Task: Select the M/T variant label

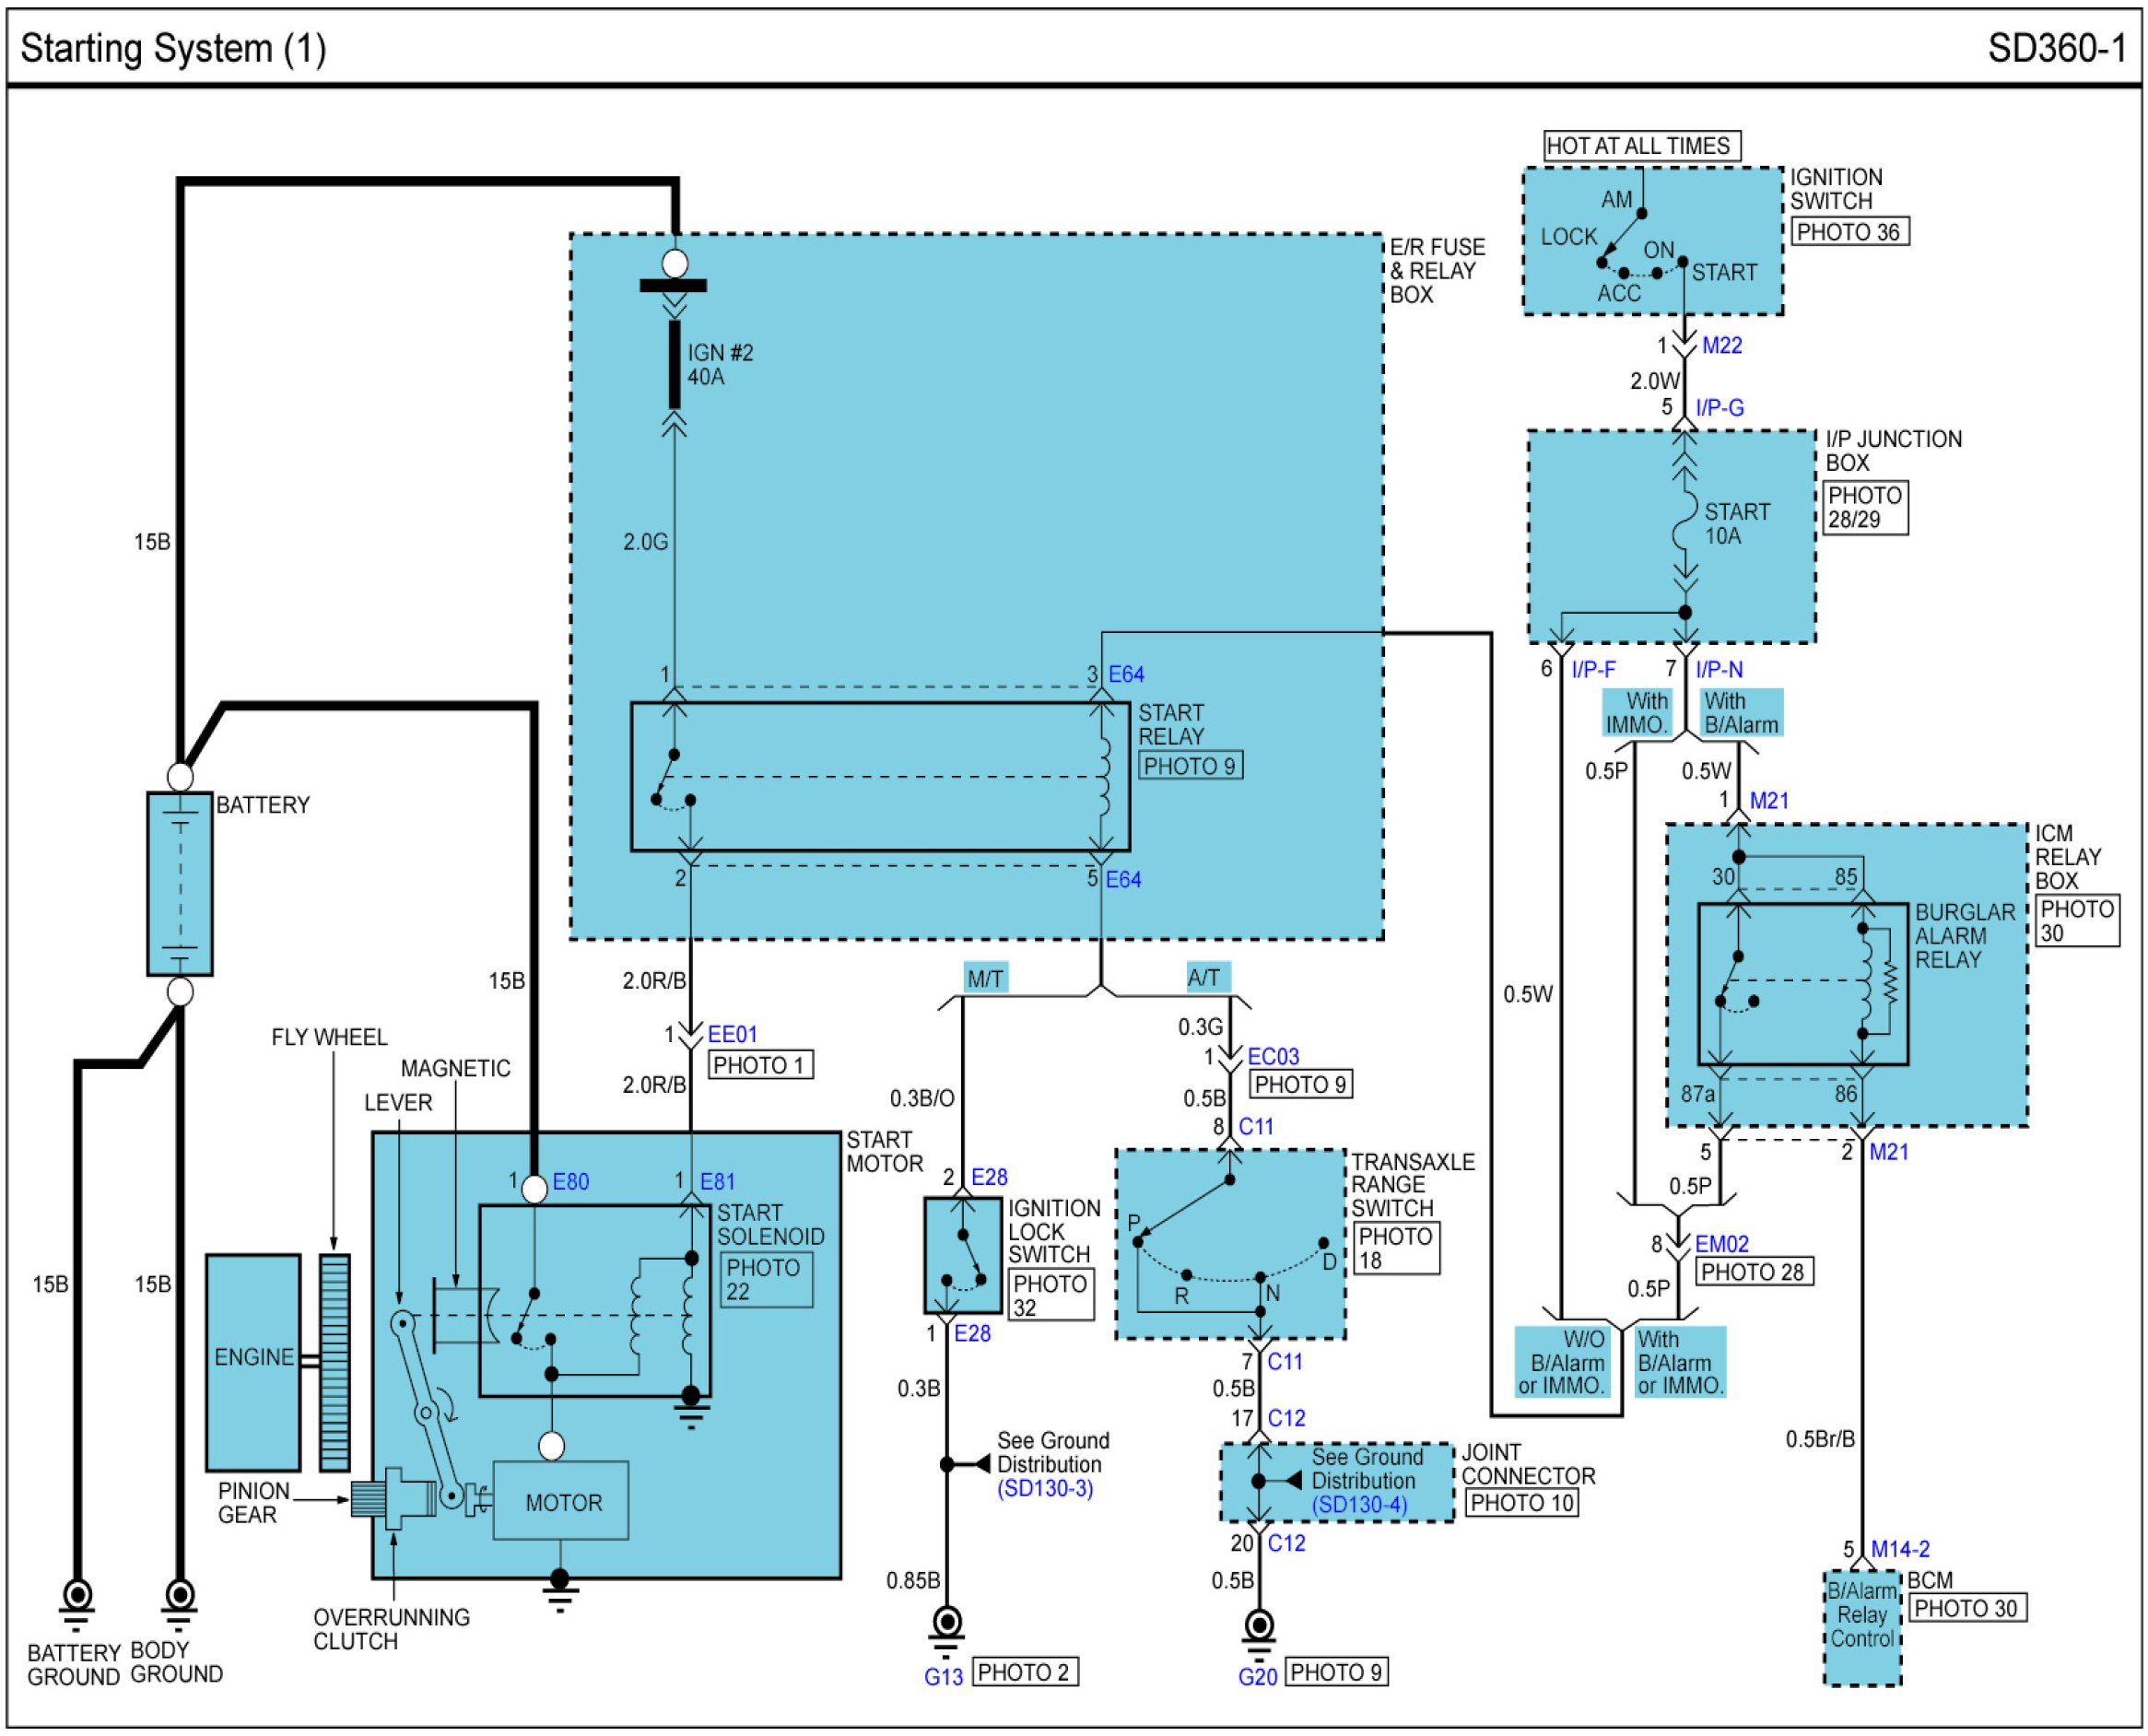Action: (x=985, y=978)
